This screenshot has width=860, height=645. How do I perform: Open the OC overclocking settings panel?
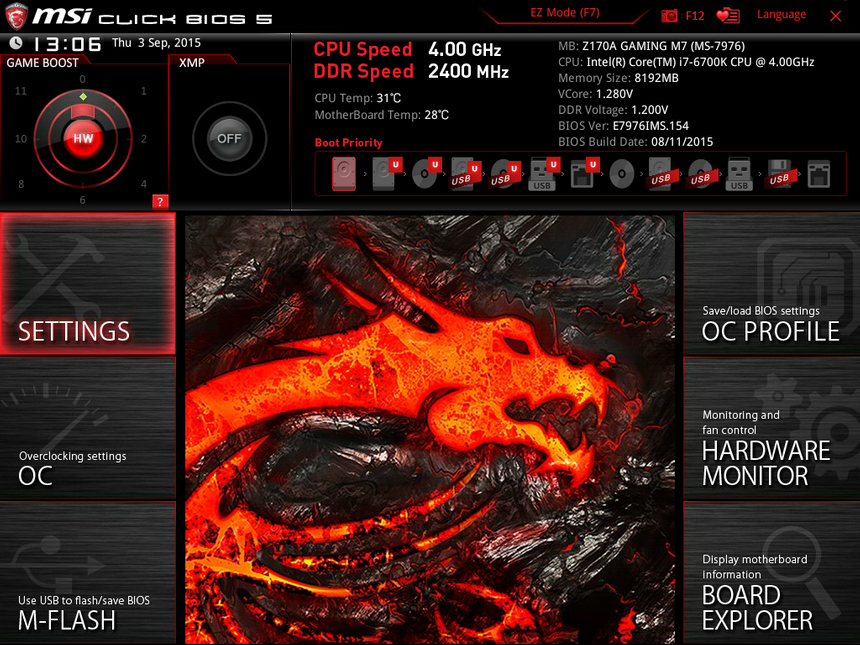point(87,430)
